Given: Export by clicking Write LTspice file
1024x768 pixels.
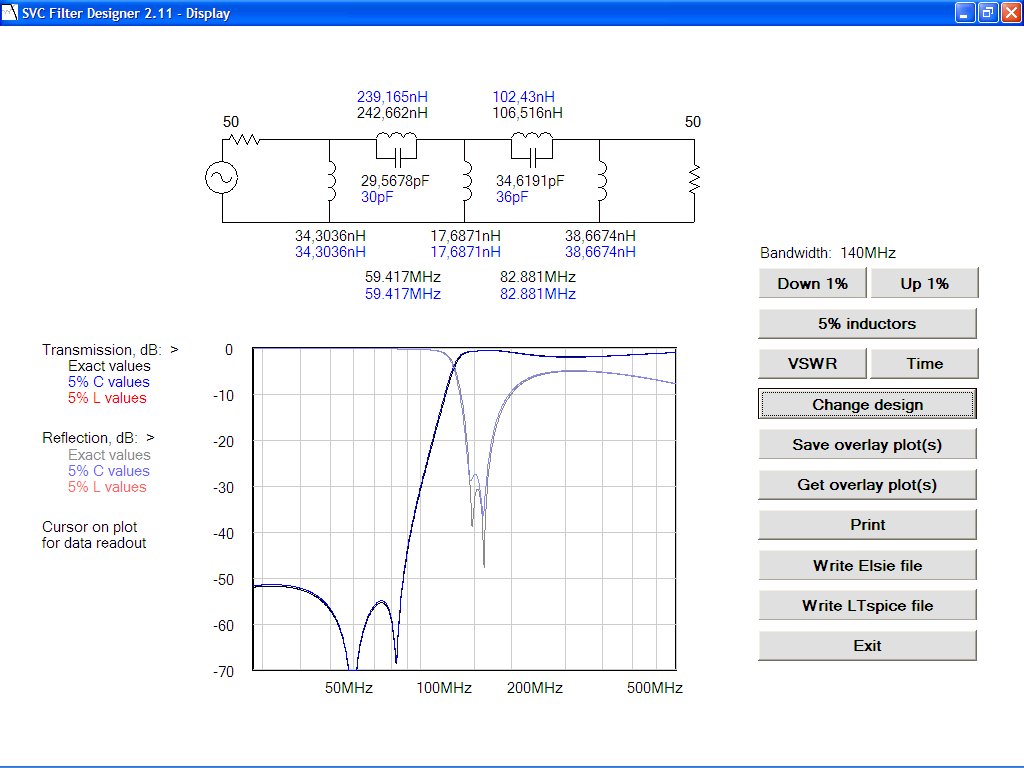Looking at the screenshot, I should pyautogui.click(x=867, y=606).
